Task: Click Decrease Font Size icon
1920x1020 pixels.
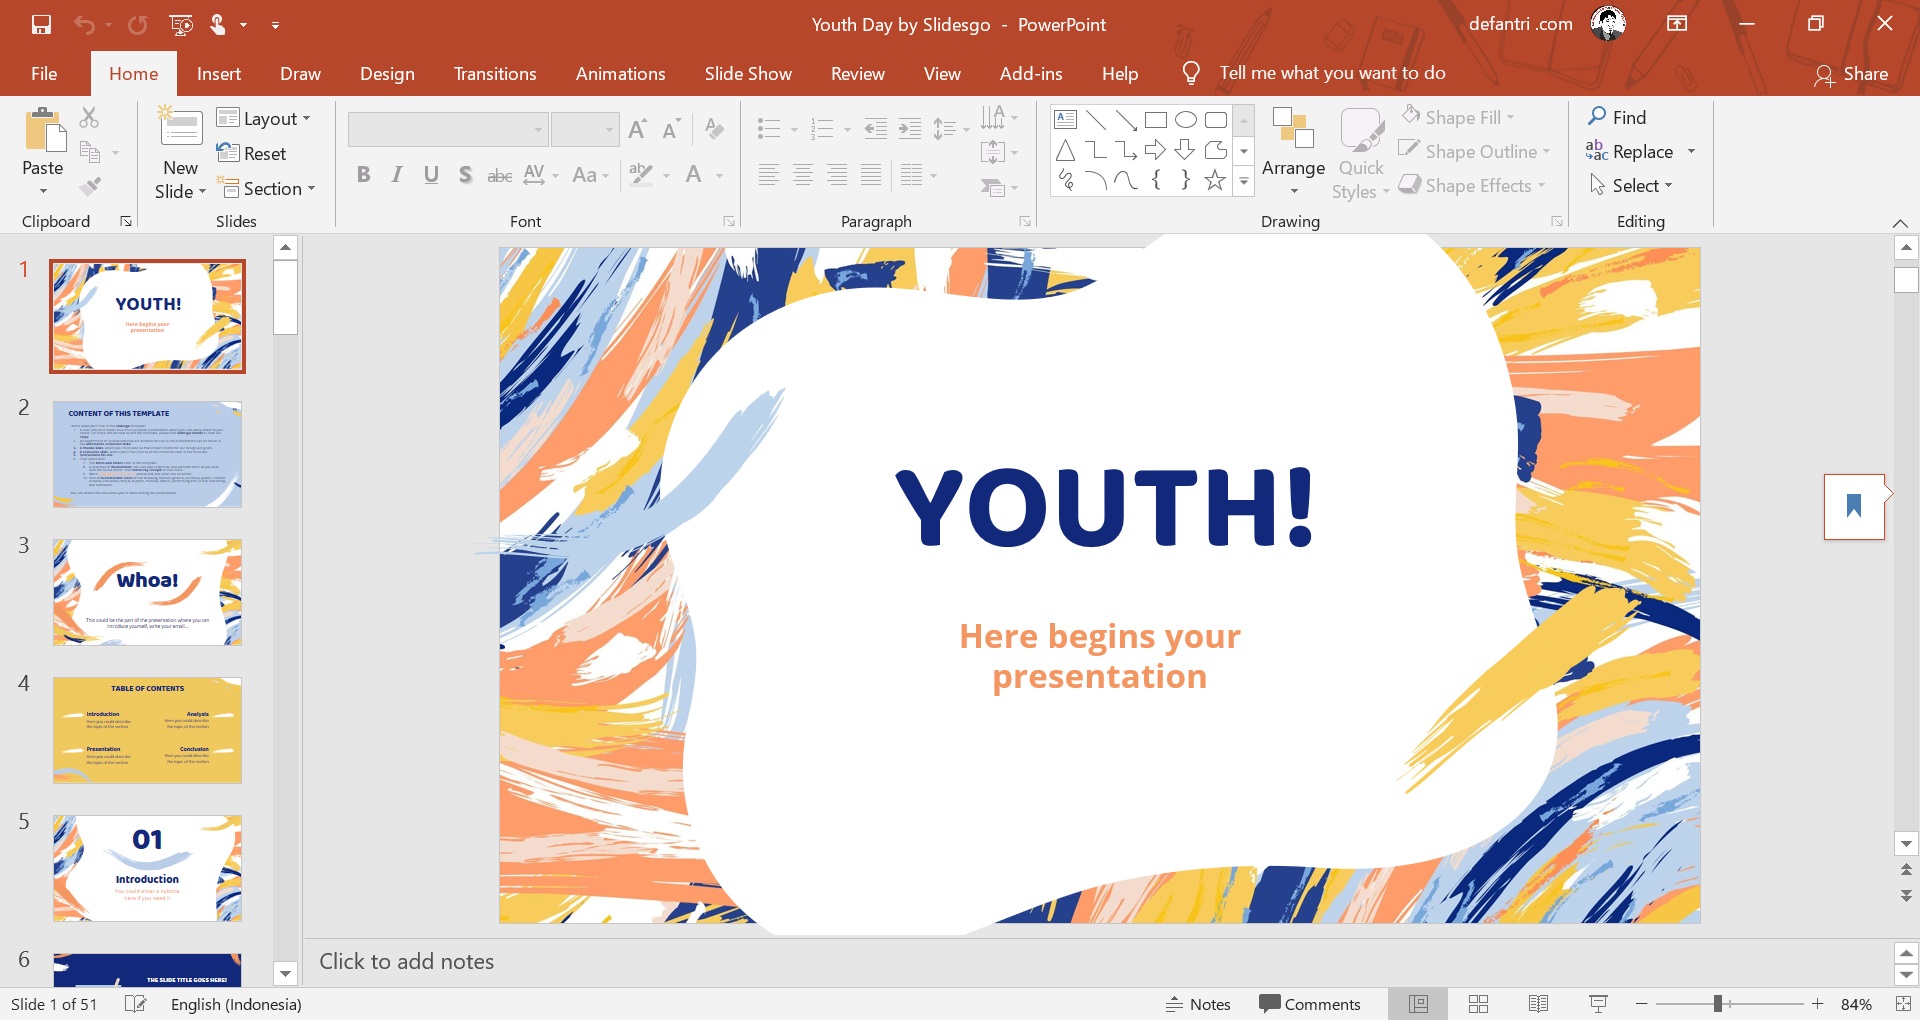Action: tap(671, 129)
